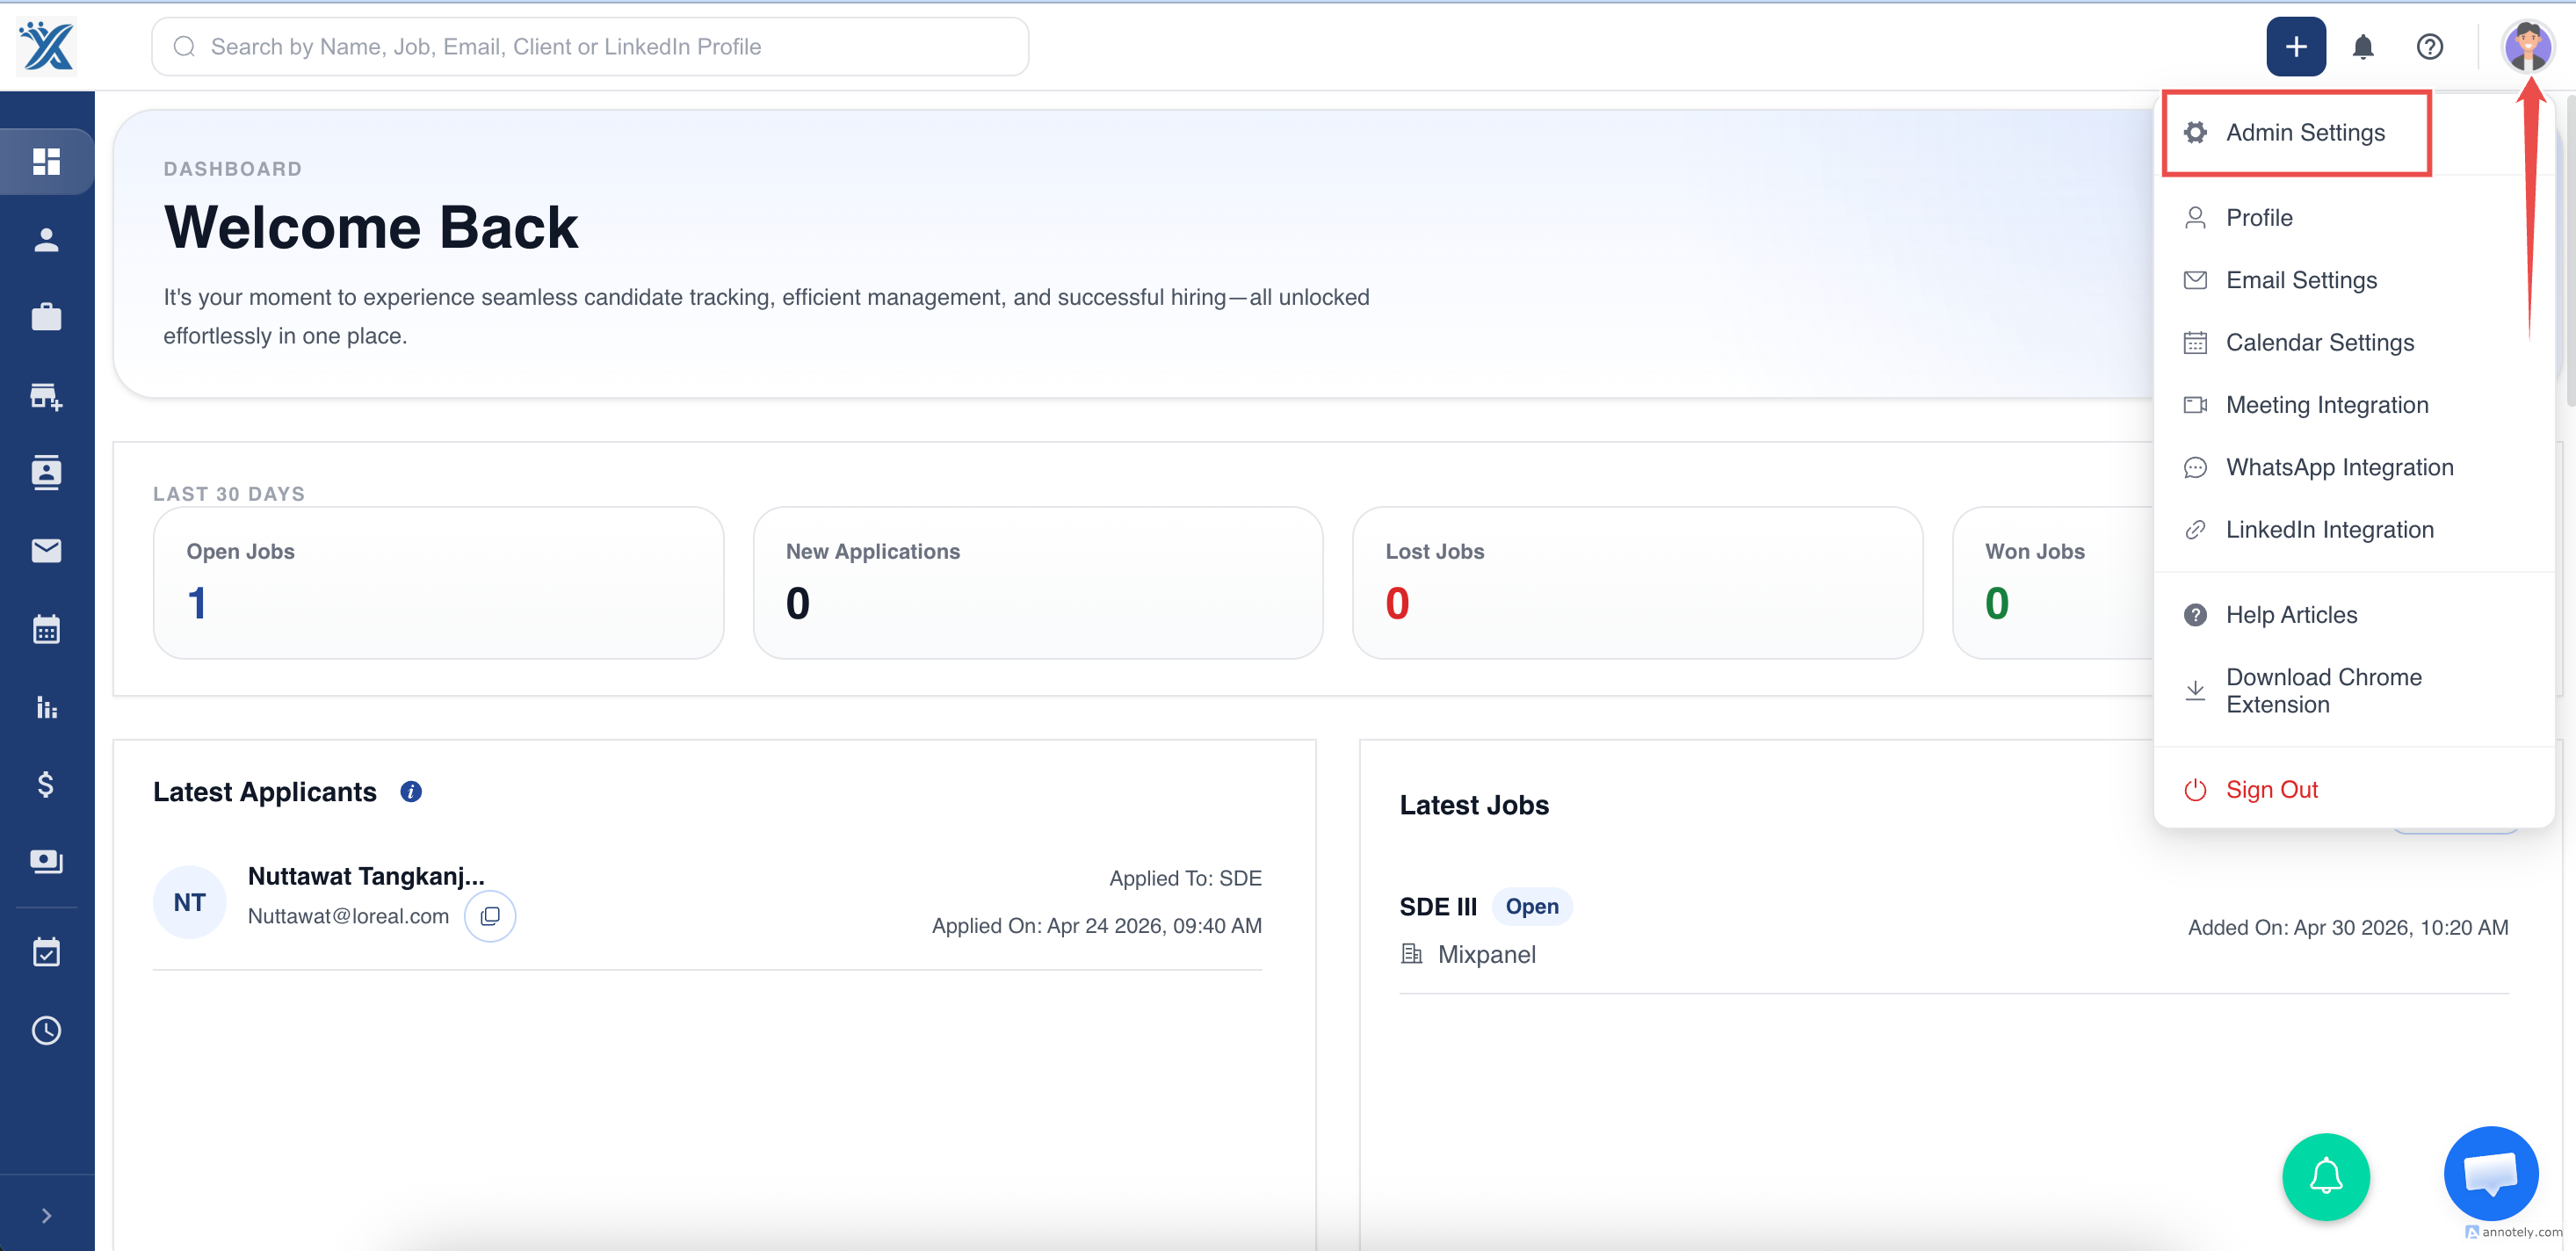Choose Calendar Settings in the menu
Image resolution: width=2576 pixels, height=1251 pixels.
[x=2354, y=342]
